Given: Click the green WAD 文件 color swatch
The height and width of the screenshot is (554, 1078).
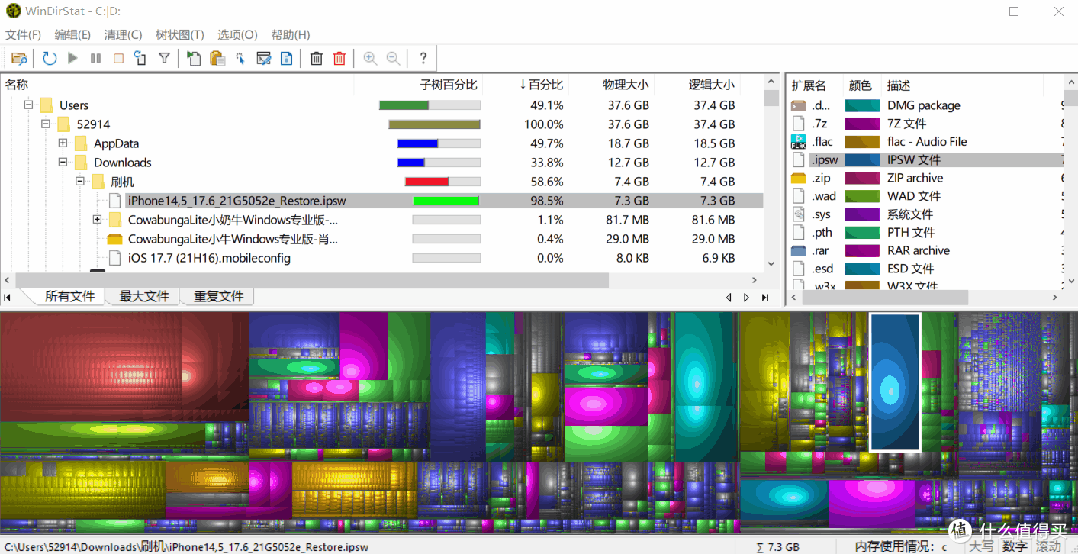Looking at the screenshot, I should click(862, 196).
